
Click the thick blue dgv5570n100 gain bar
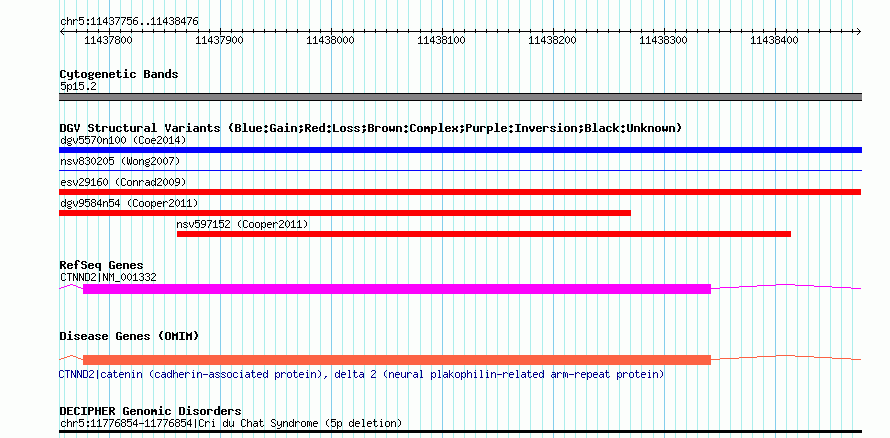pos(460,150)
